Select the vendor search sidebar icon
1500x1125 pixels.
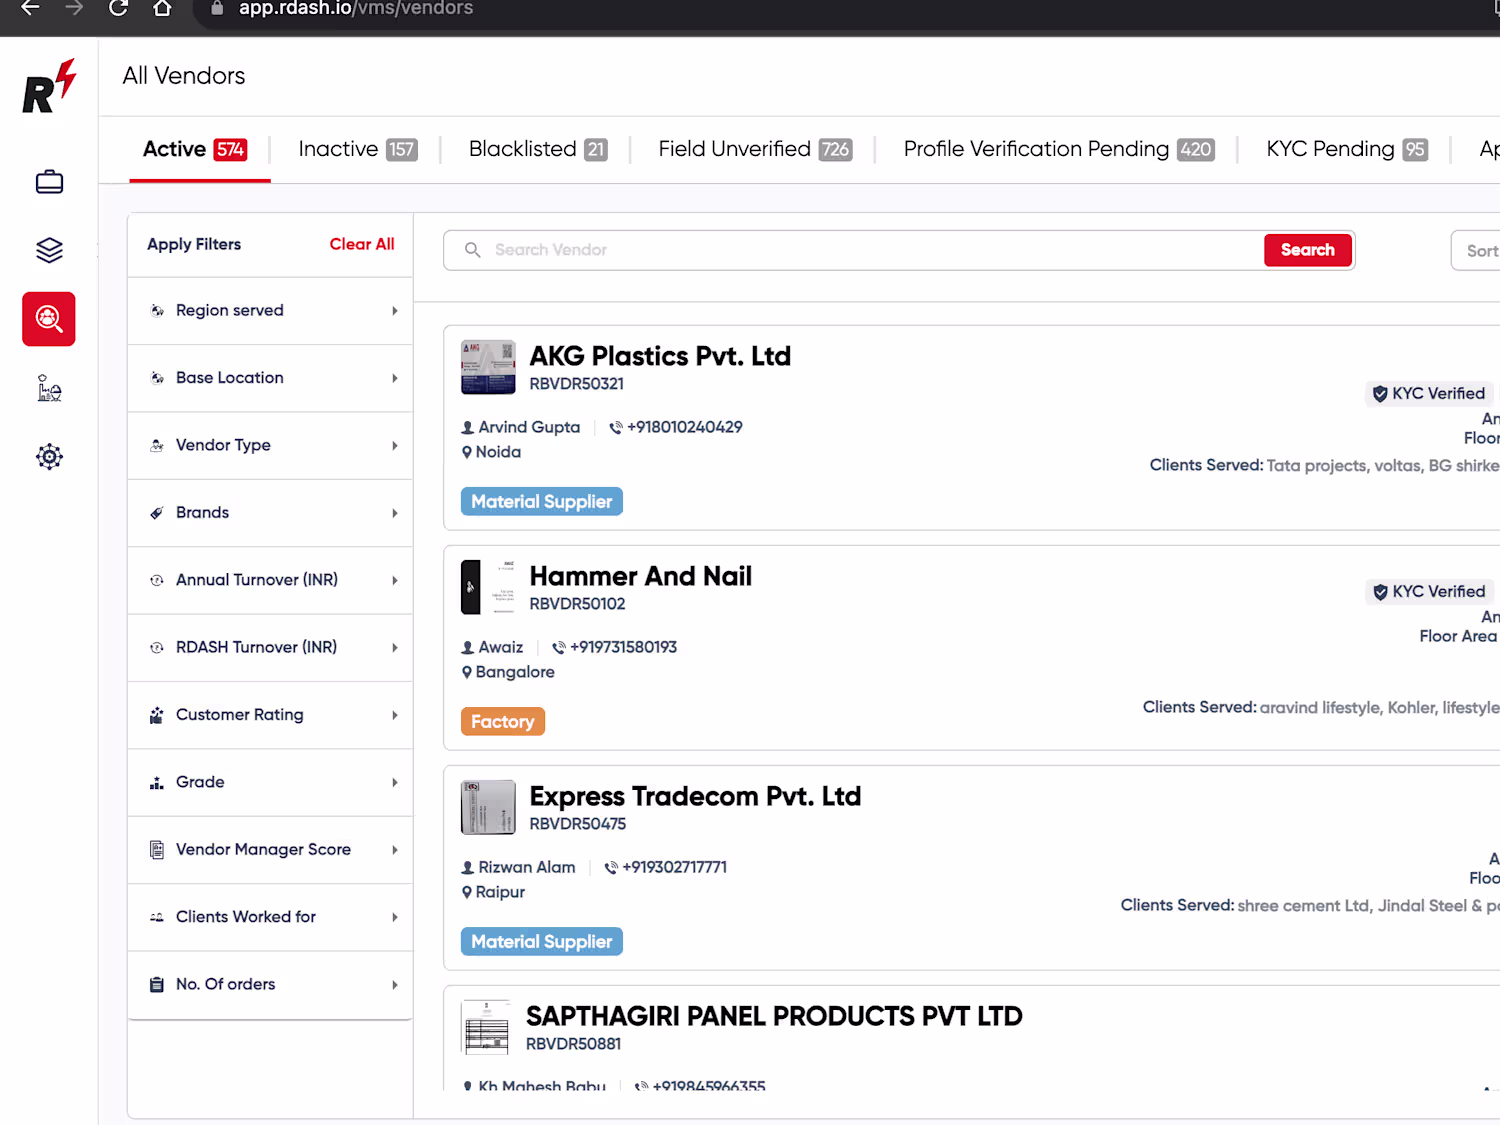pos(49,319)
